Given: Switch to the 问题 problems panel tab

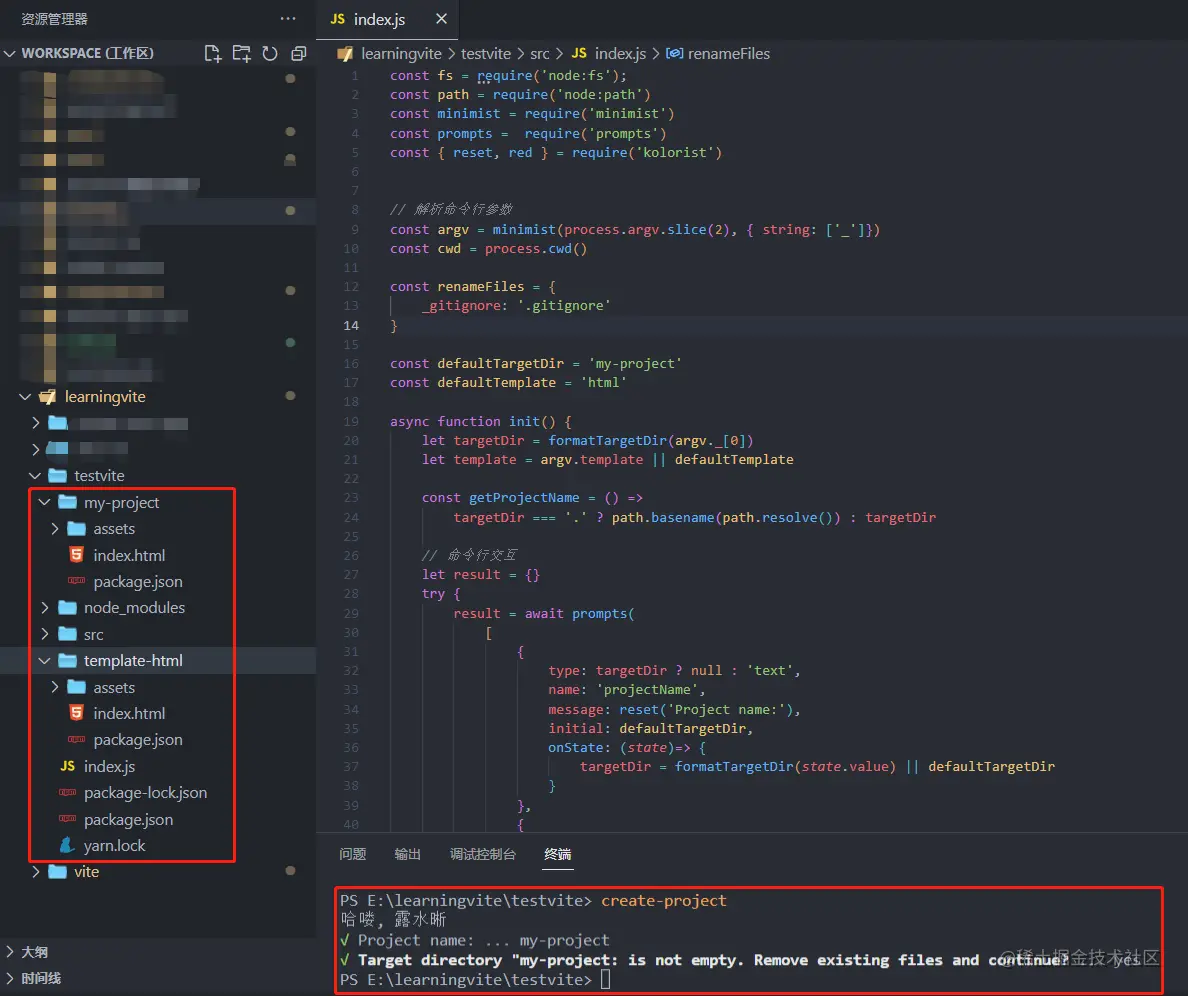Looking at the screenshot, I should click(352, 854).
